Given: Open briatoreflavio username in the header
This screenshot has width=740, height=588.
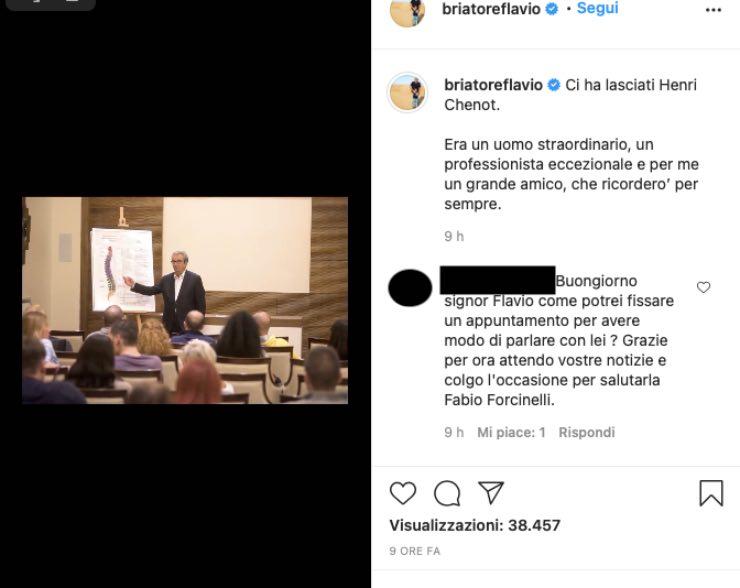Looking at the screenshot, I should [491, 9].
